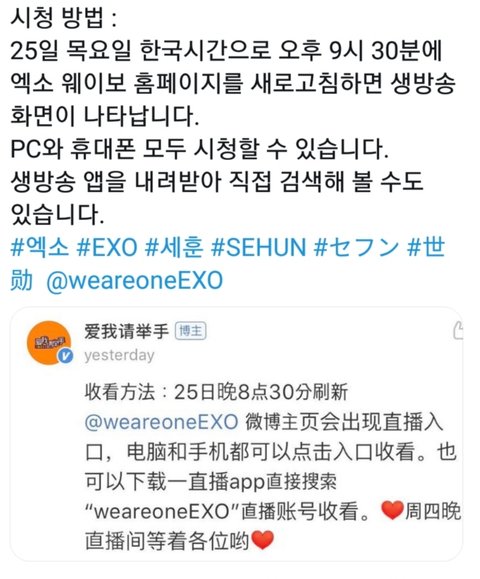Open the orange 爱我请举手 profile avatar
Image resolution: width=480 pixels, height=579 pixels.
point(49,342)
